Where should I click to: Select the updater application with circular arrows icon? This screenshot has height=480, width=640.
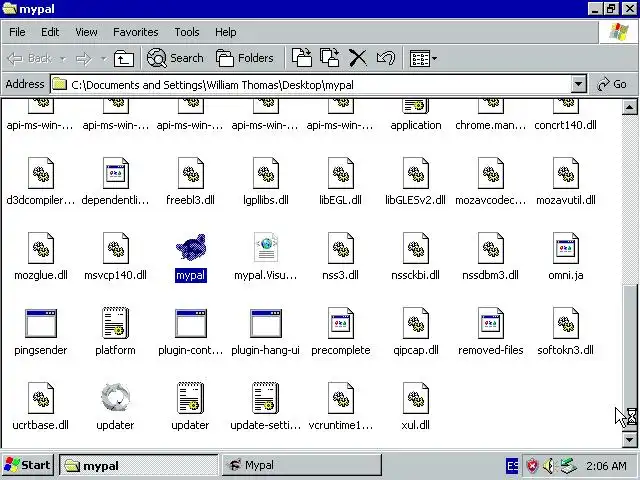pyautogui.click(x=116, y=407)
